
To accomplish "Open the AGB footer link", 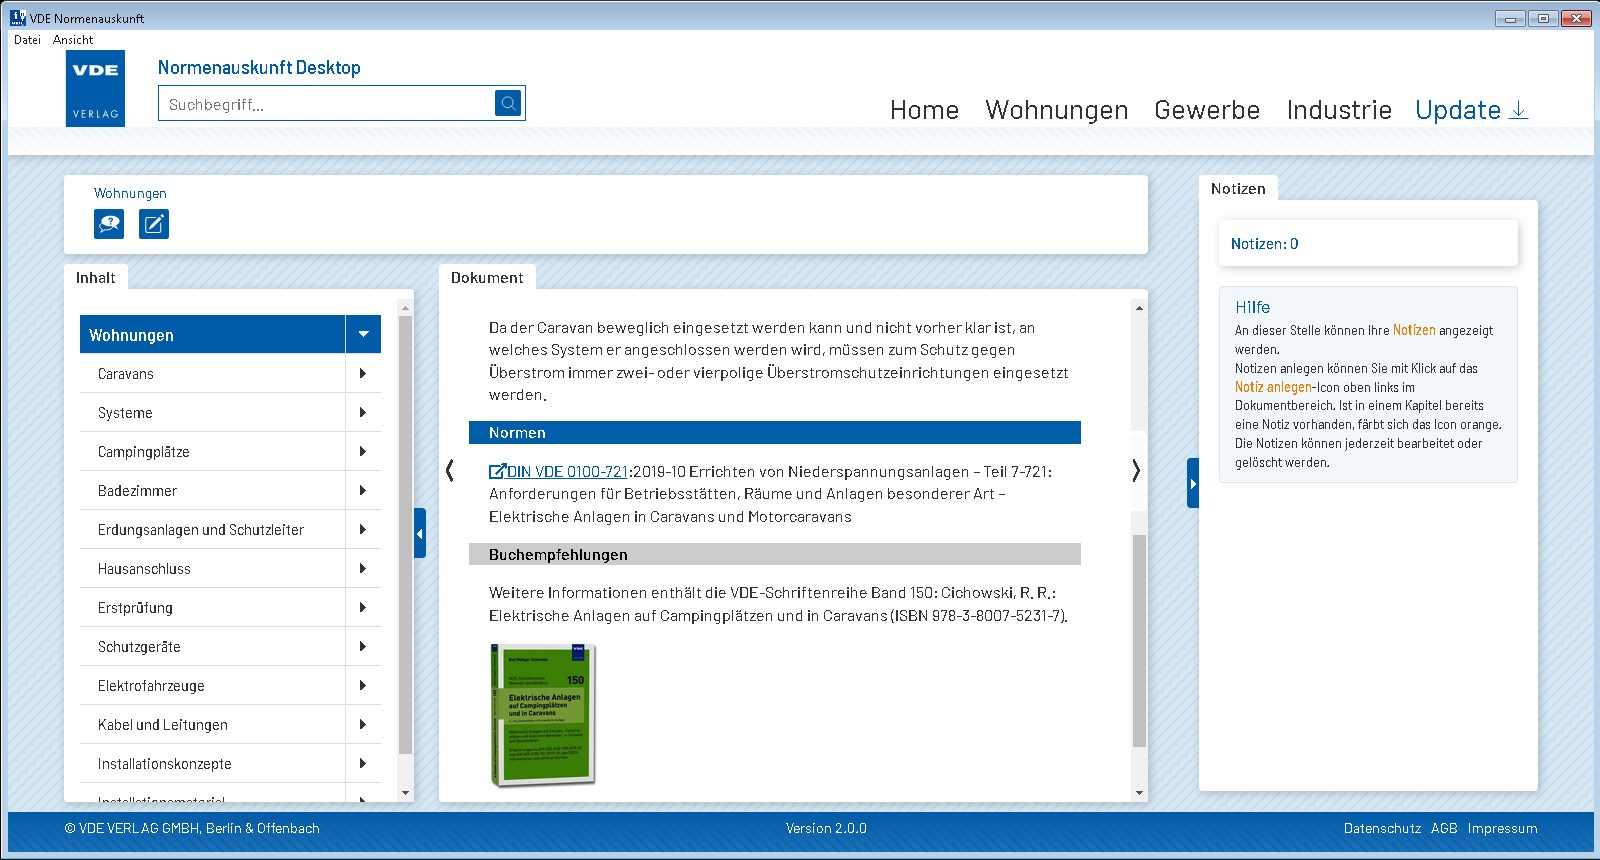I will [1444, 828].
